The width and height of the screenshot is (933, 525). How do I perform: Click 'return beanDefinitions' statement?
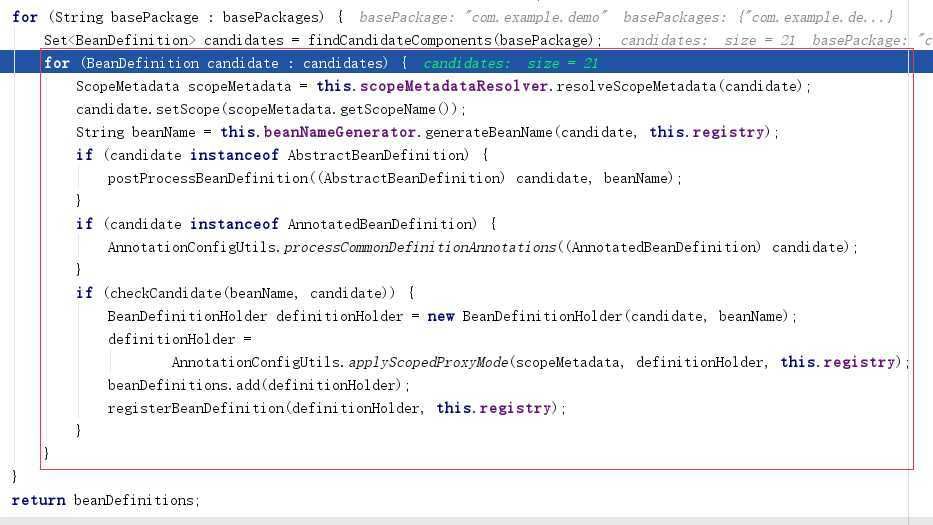(x=105, y=501)
